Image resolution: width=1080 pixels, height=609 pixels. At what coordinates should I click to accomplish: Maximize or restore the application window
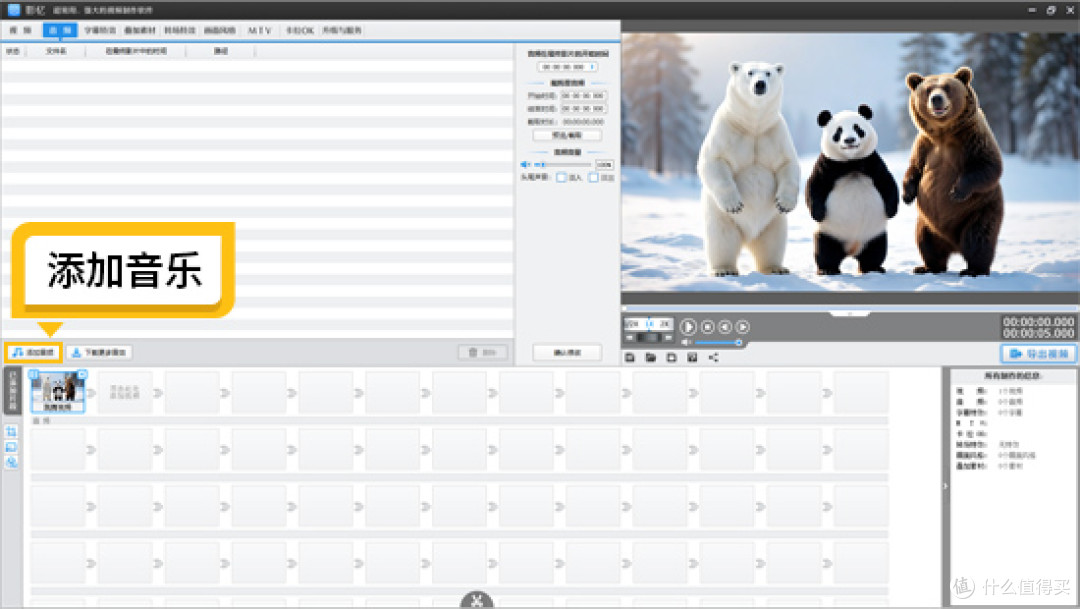tap(1050, 10)
